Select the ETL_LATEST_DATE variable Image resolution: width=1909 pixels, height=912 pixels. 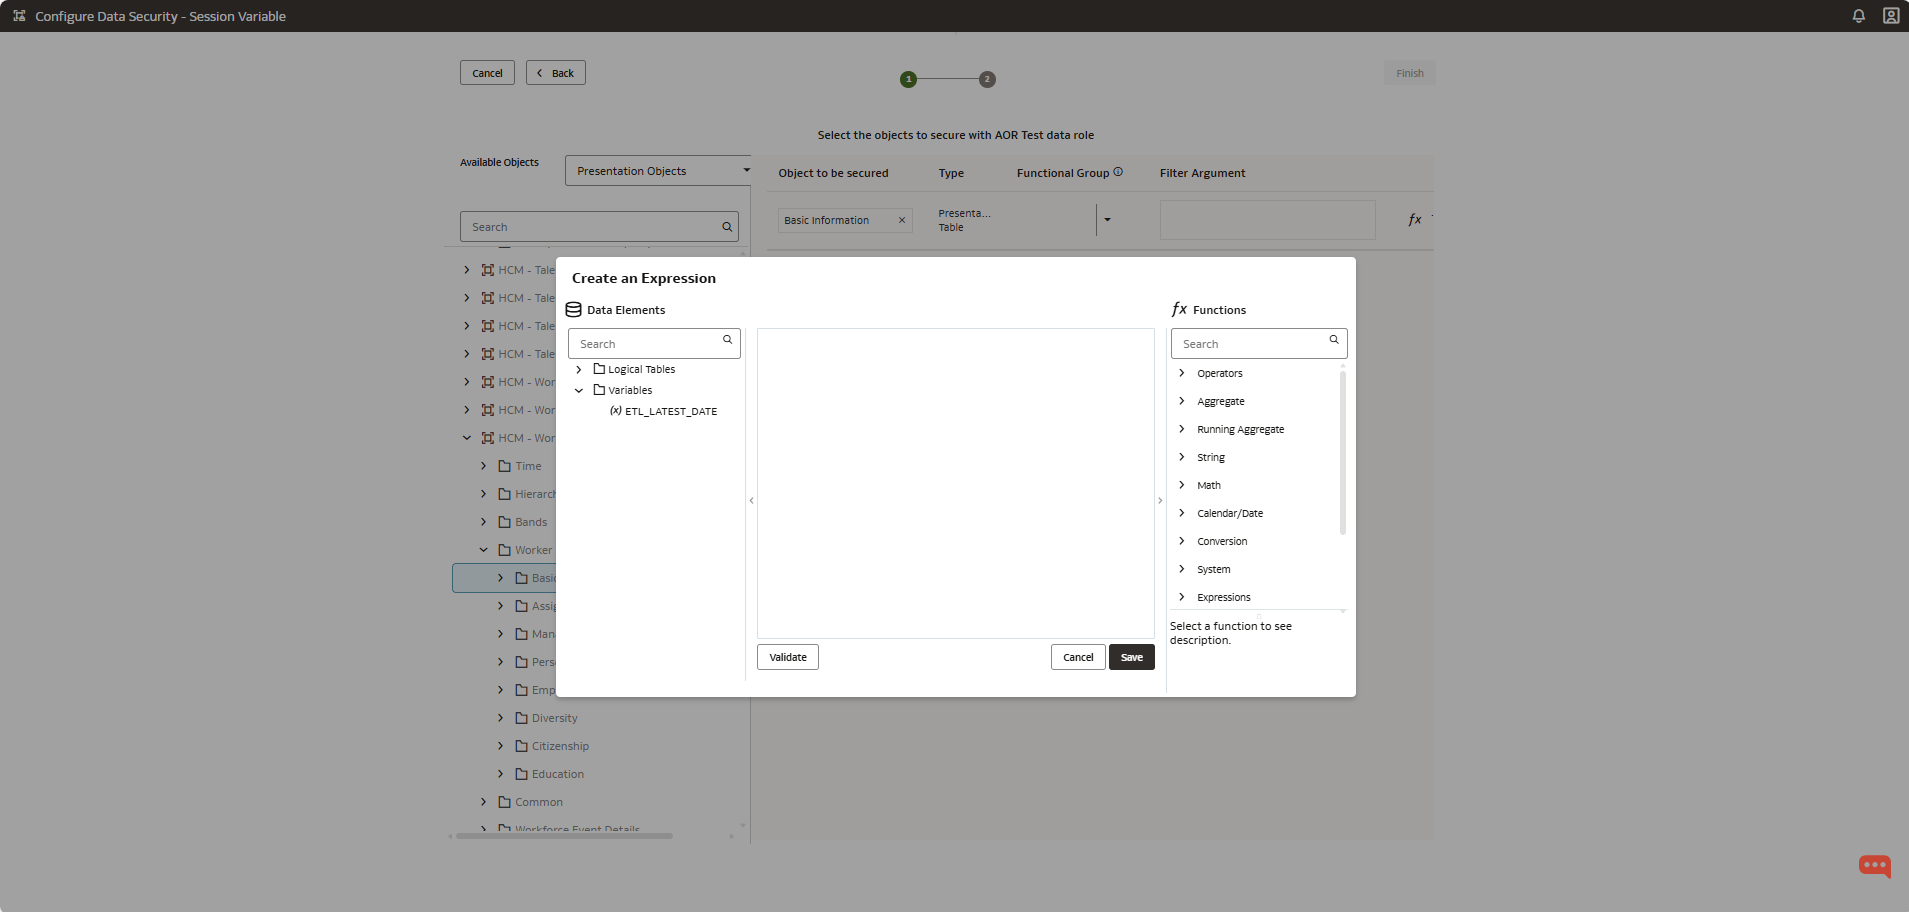671,411
